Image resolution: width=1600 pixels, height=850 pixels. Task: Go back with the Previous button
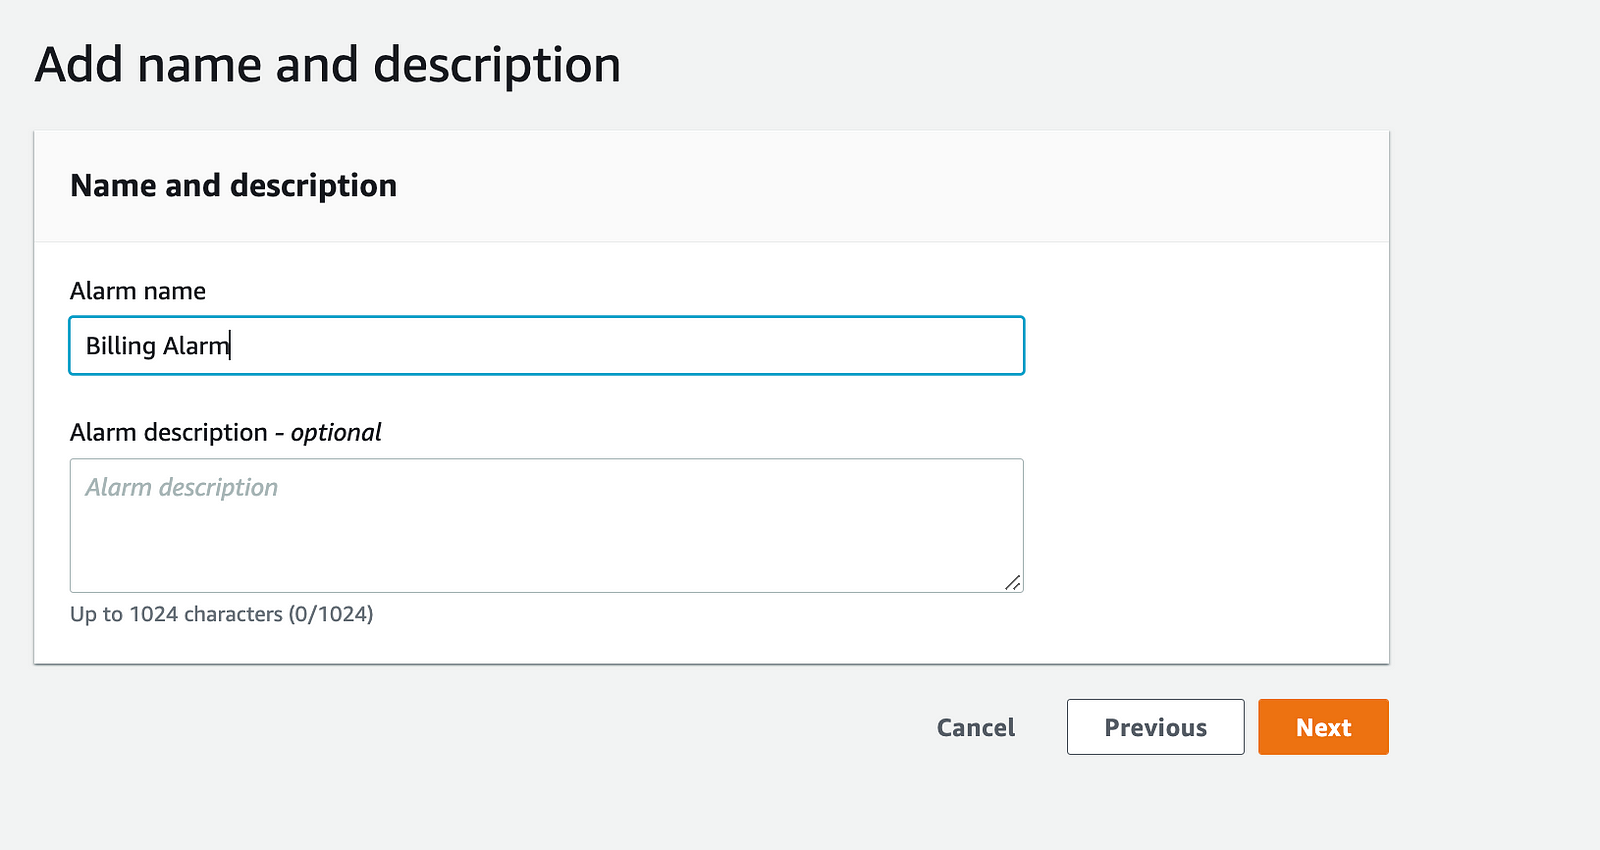(1155, 727)
